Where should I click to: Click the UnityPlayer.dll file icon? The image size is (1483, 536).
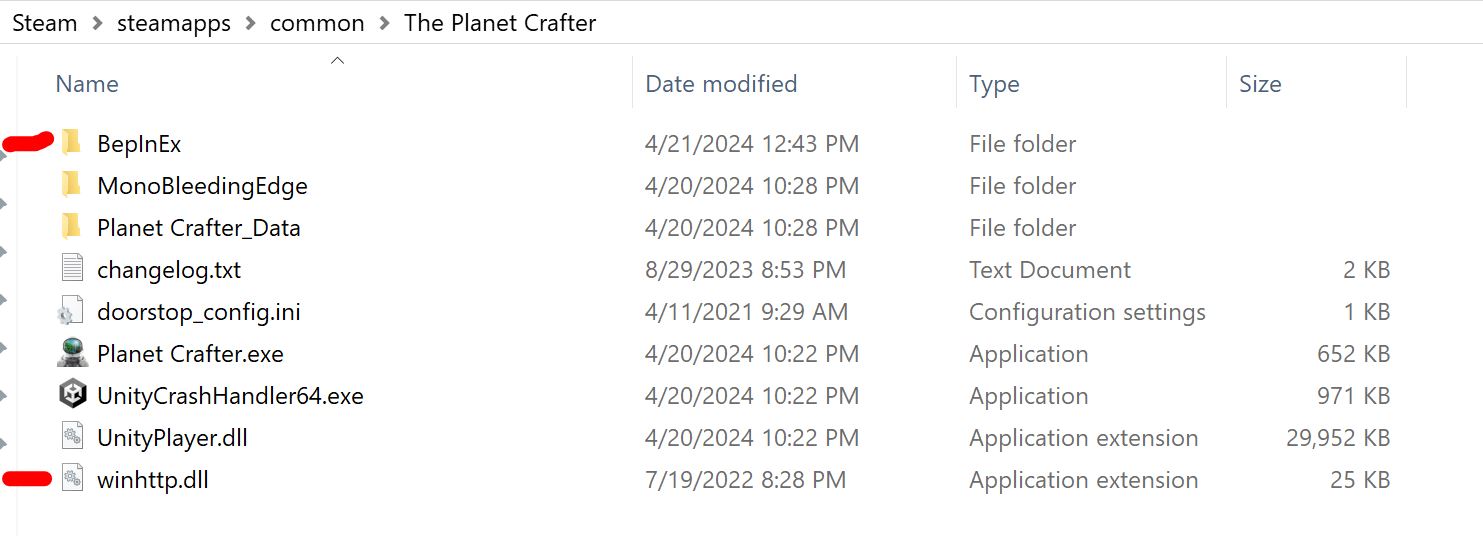(x=71, y=438)
